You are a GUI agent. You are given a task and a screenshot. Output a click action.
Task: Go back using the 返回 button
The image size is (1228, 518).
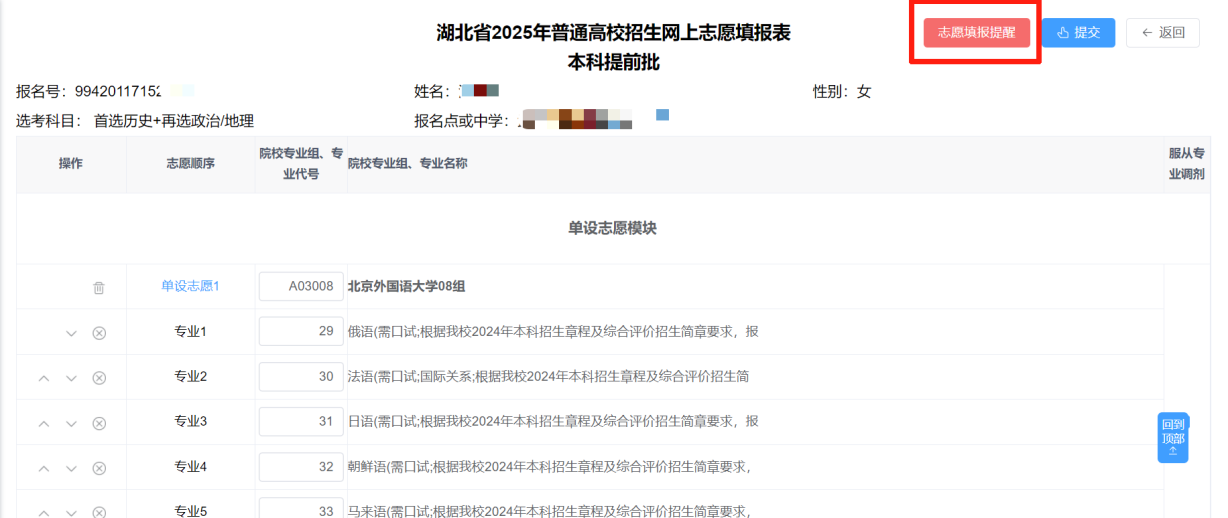[x=1163, y=32]
